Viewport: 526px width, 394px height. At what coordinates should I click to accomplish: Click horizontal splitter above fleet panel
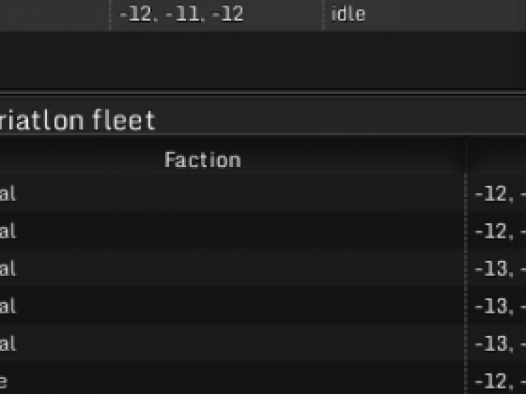[263, 92]
